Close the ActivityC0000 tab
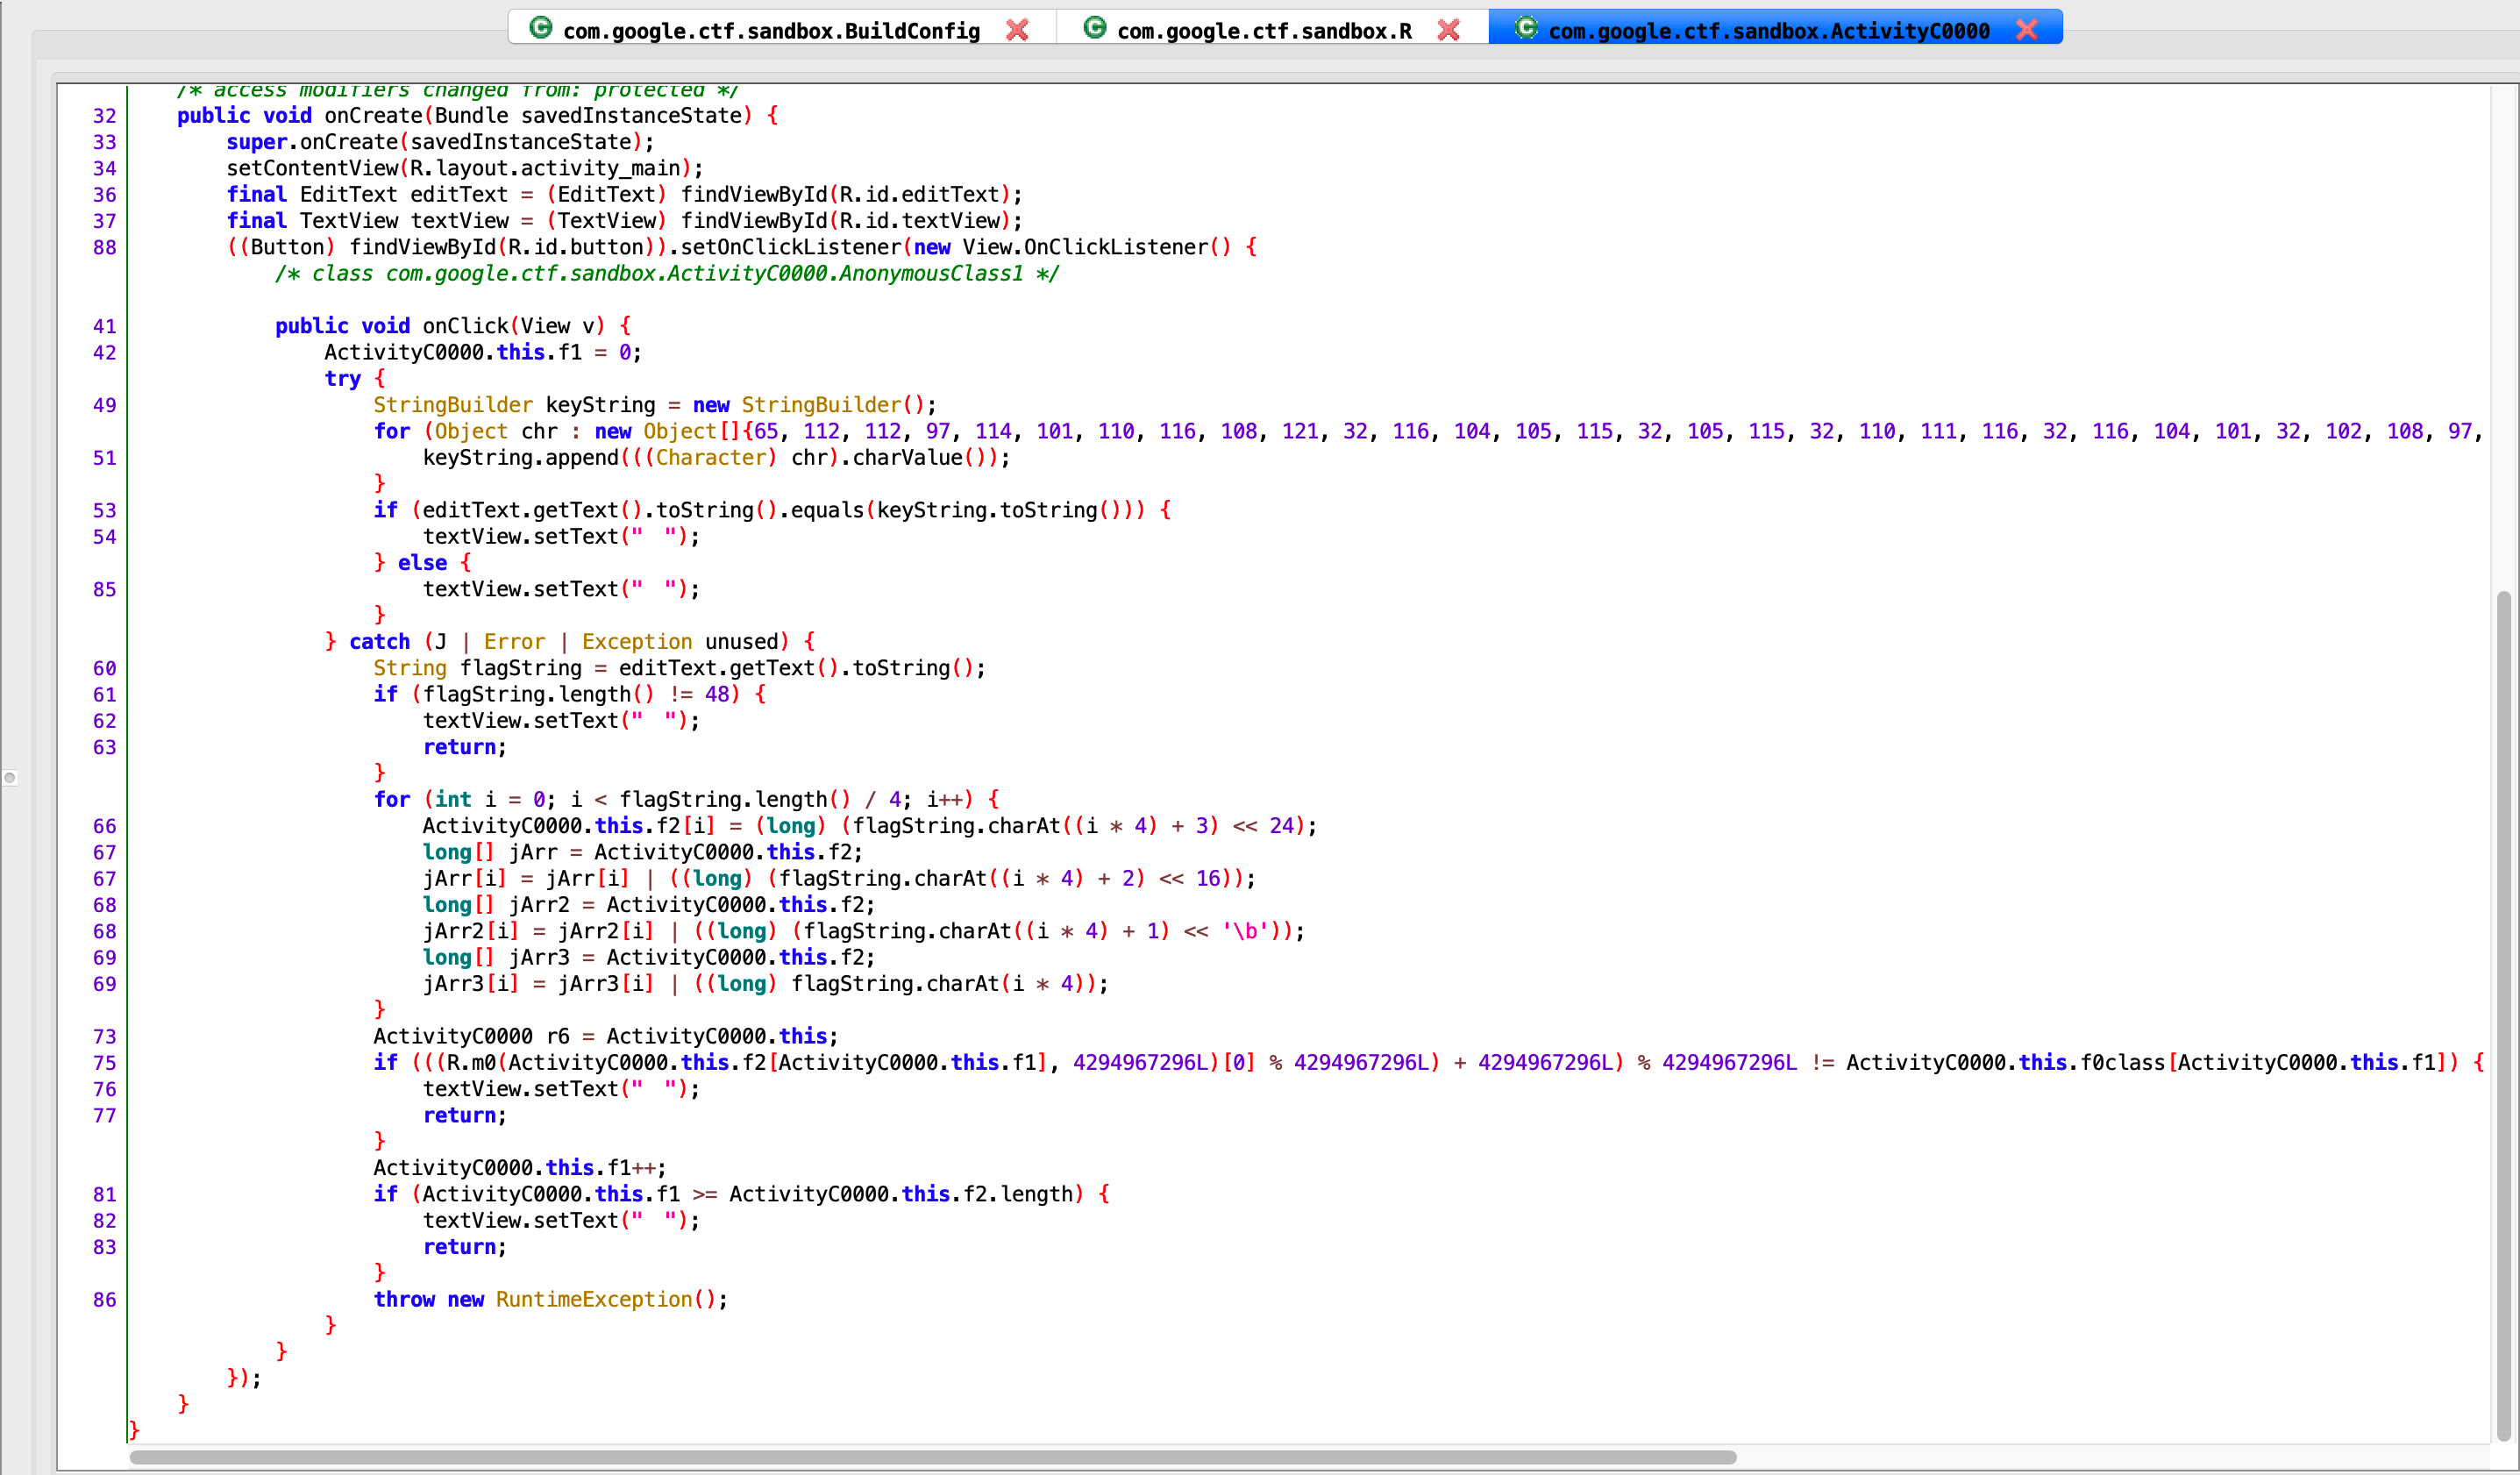 tap(2027, 30)
